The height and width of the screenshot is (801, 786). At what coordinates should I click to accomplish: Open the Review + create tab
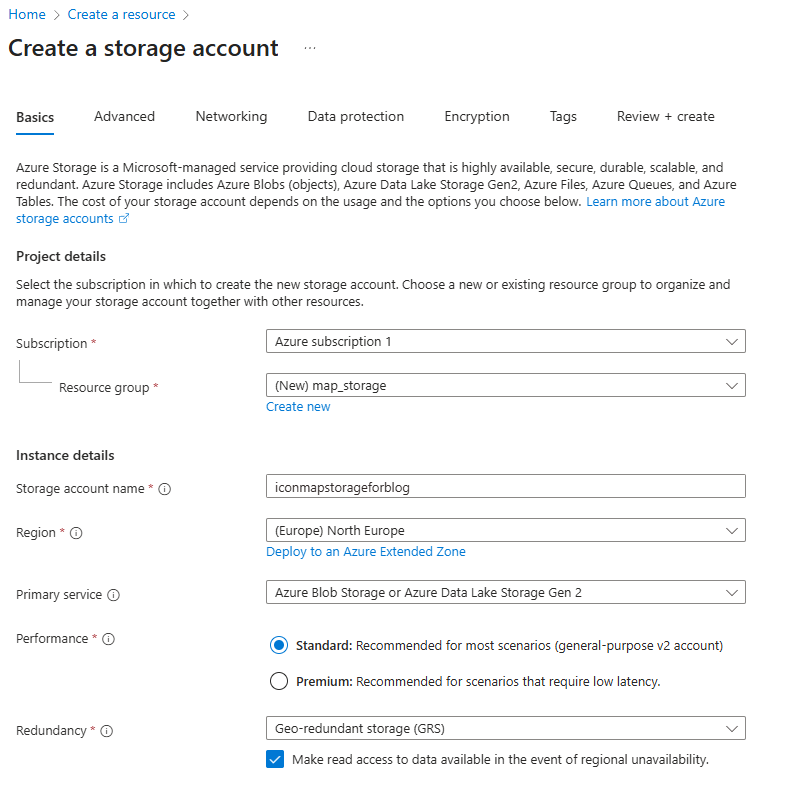click(x=665, y=117)
